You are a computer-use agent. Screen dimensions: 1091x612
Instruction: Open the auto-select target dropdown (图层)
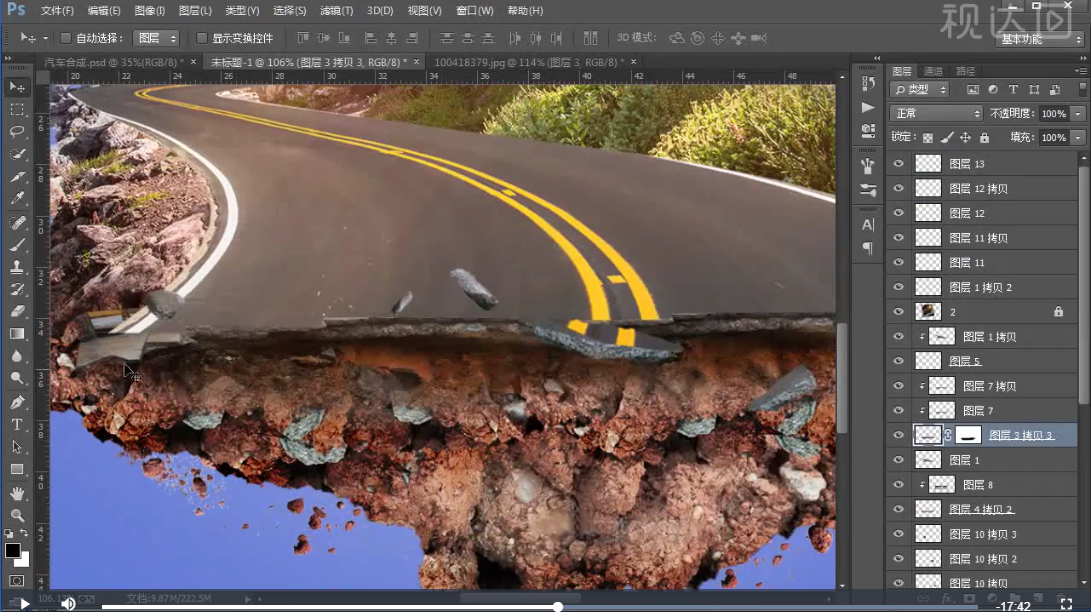[157, 38]
